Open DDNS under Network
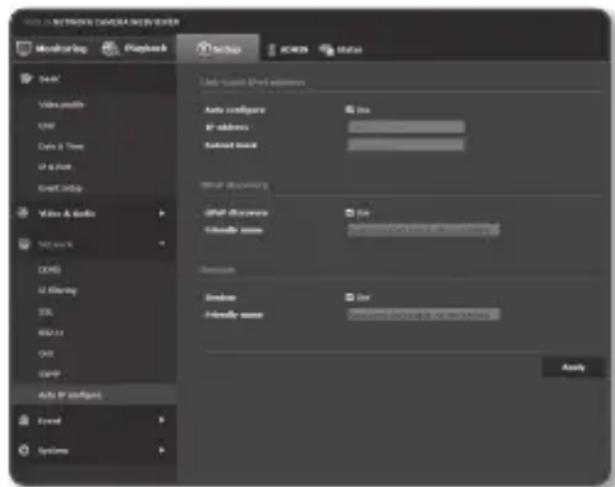This screenshot has width=615, height=487. (49, 270)
